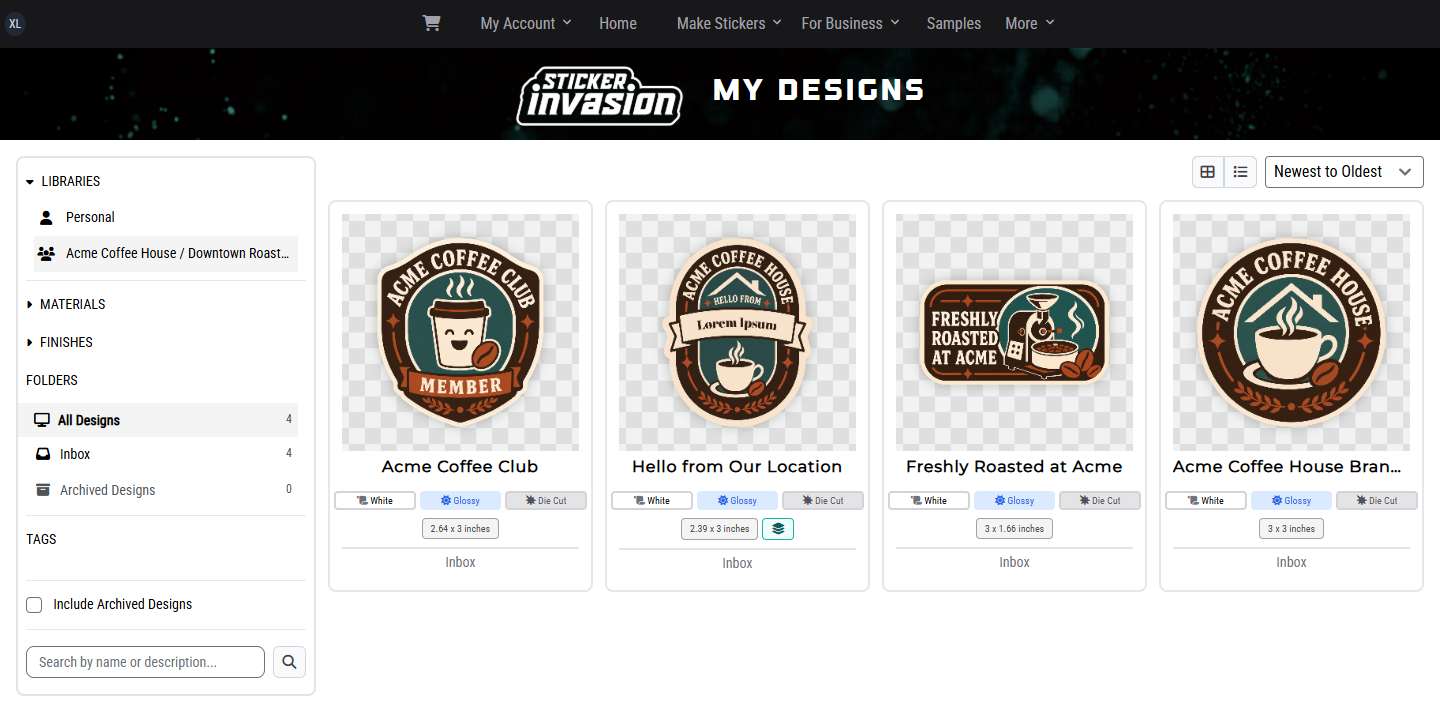Go to the Home page
The width and height of the screenshot is (1440, 709).
618,23
